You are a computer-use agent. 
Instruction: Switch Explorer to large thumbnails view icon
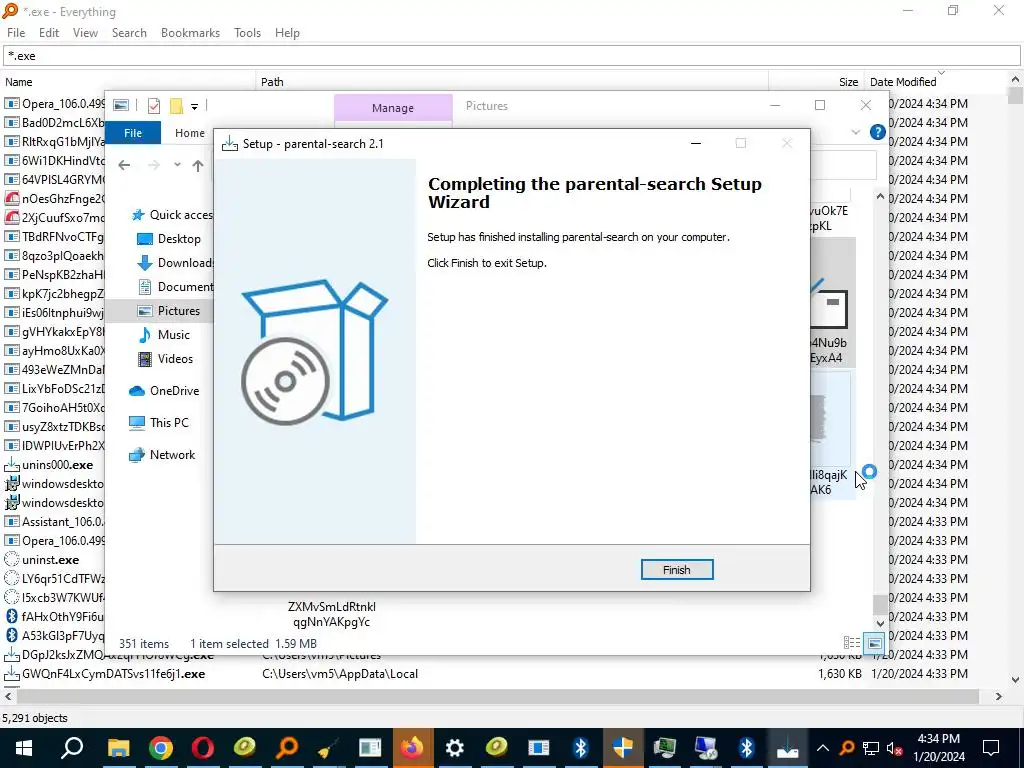click(x=874, y=643)
